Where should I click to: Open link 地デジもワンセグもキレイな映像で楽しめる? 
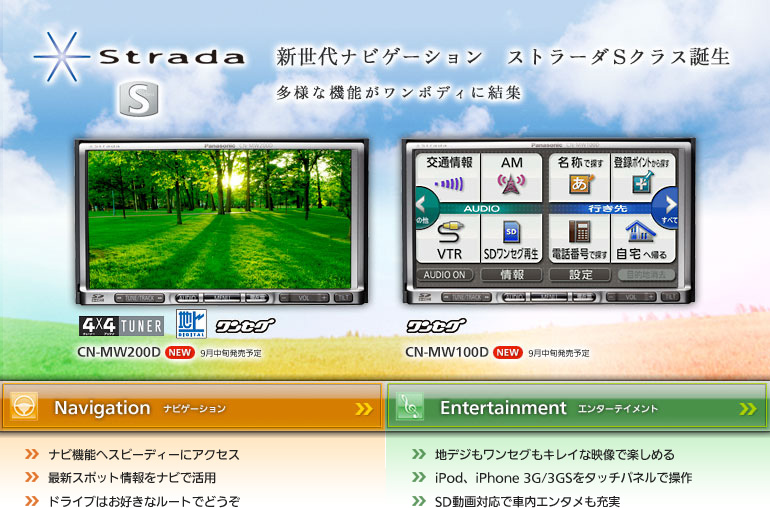tap(554, 454)
